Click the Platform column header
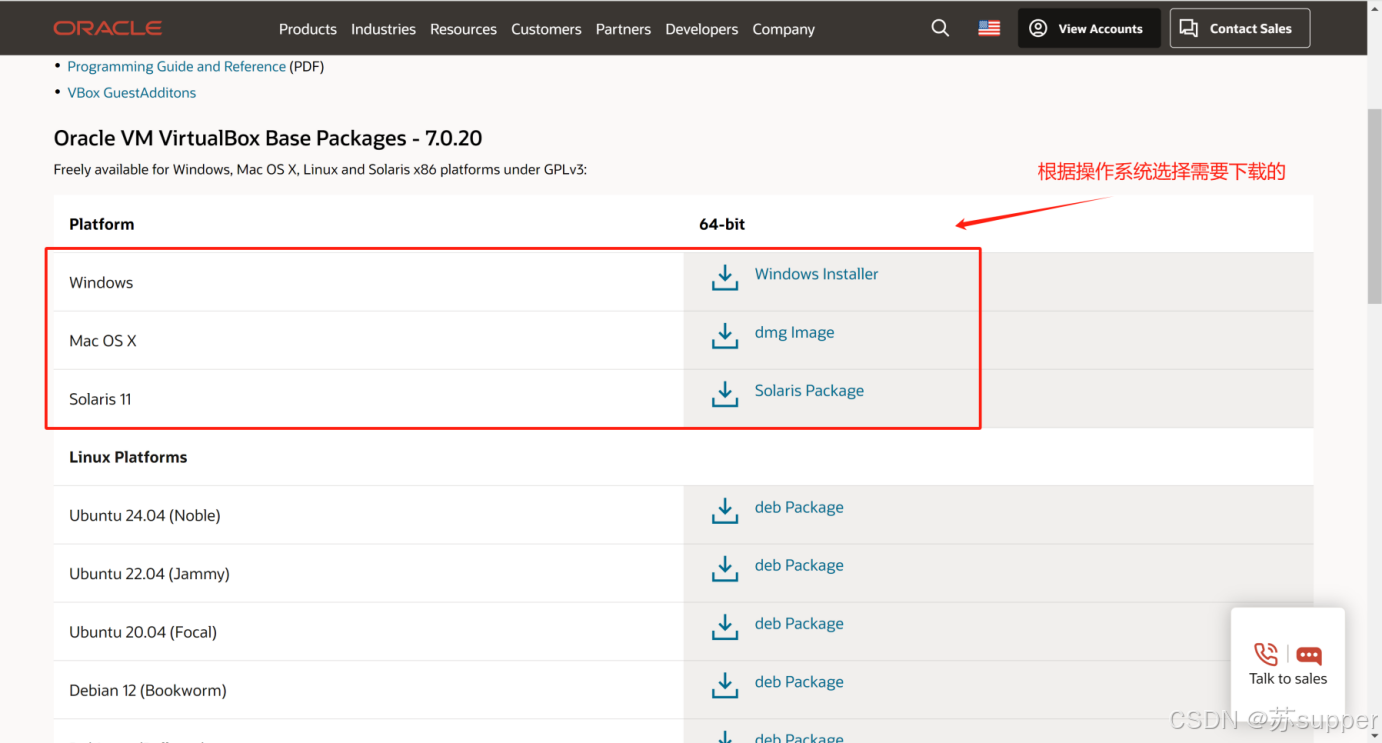The width and height of the screenshot is (1382, 743). coord(101,224)
